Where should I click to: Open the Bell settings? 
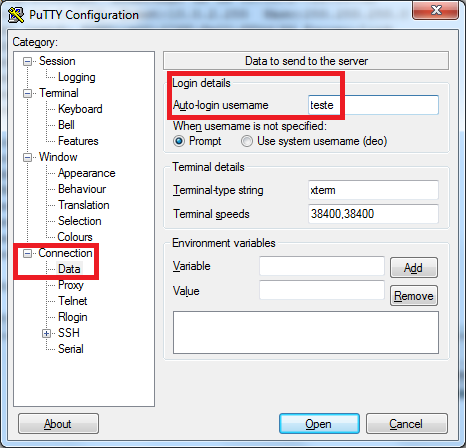click(66, 125)
